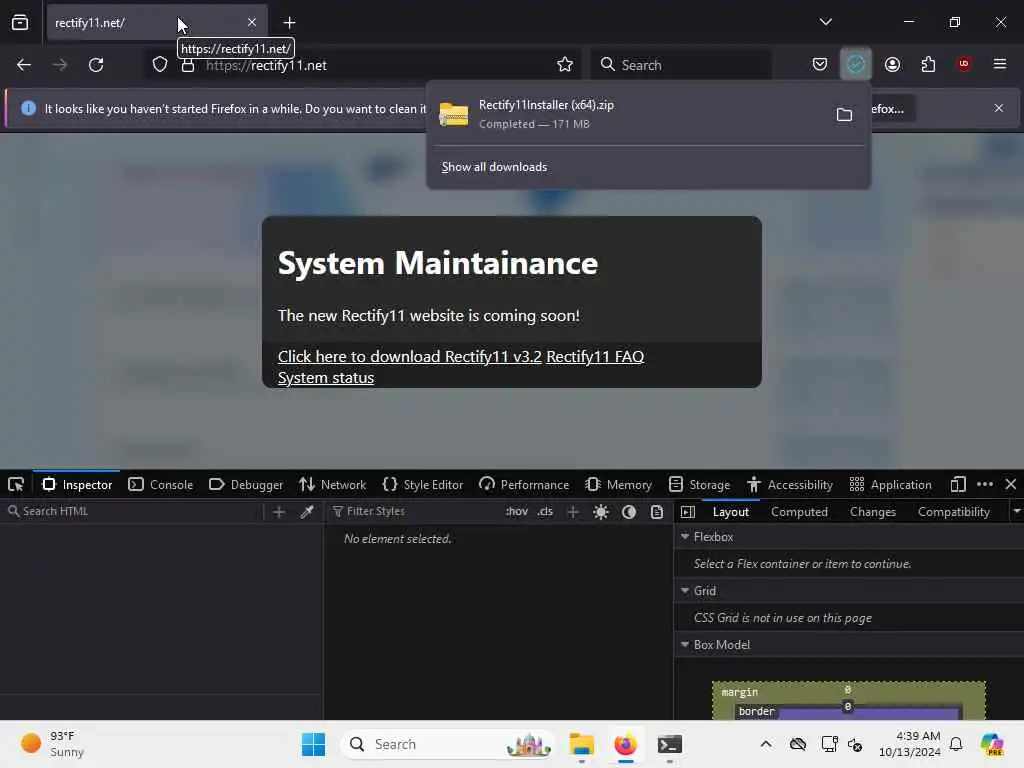Open the Application tab
The height and width of the screenshot is (768, 1024).
[x=891, y=485]
